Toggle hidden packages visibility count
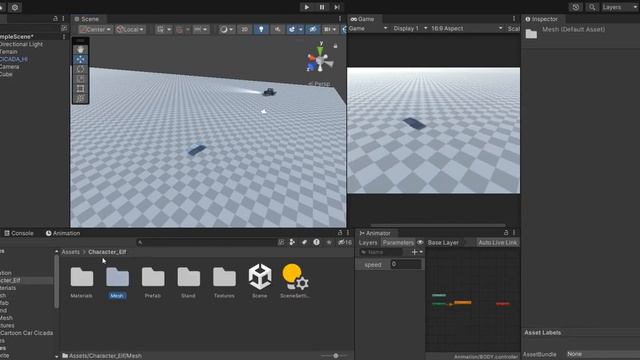The width and height of the screenshot is (640, 360). click(x=344, y=242)
